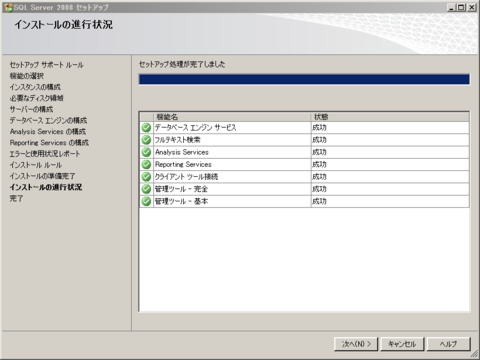Click the セットアップ処理が完了しました message
Viewport: 480px width, 360px height.
point(182,64)
